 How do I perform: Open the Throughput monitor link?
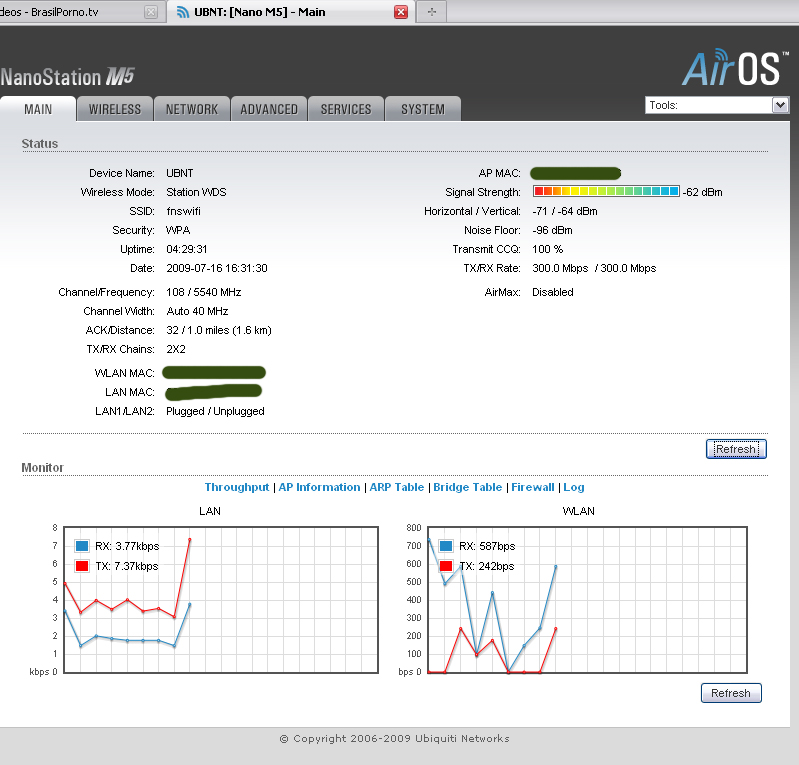pyautogui.click(x=237, y=487)
